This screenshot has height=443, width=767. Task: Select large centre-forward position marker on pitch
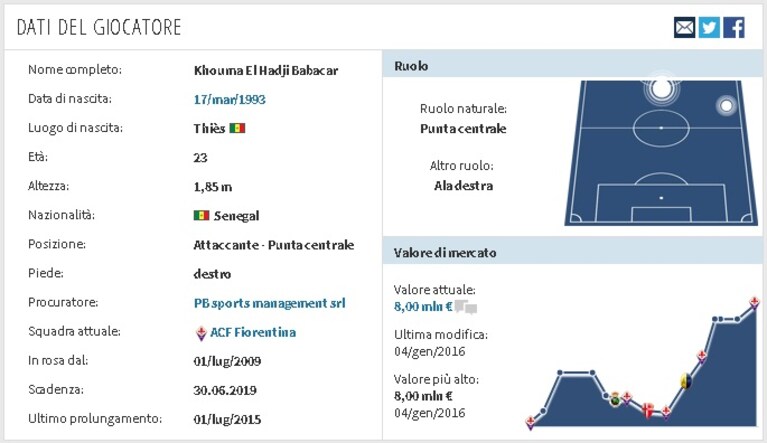[x=662, y=89]
